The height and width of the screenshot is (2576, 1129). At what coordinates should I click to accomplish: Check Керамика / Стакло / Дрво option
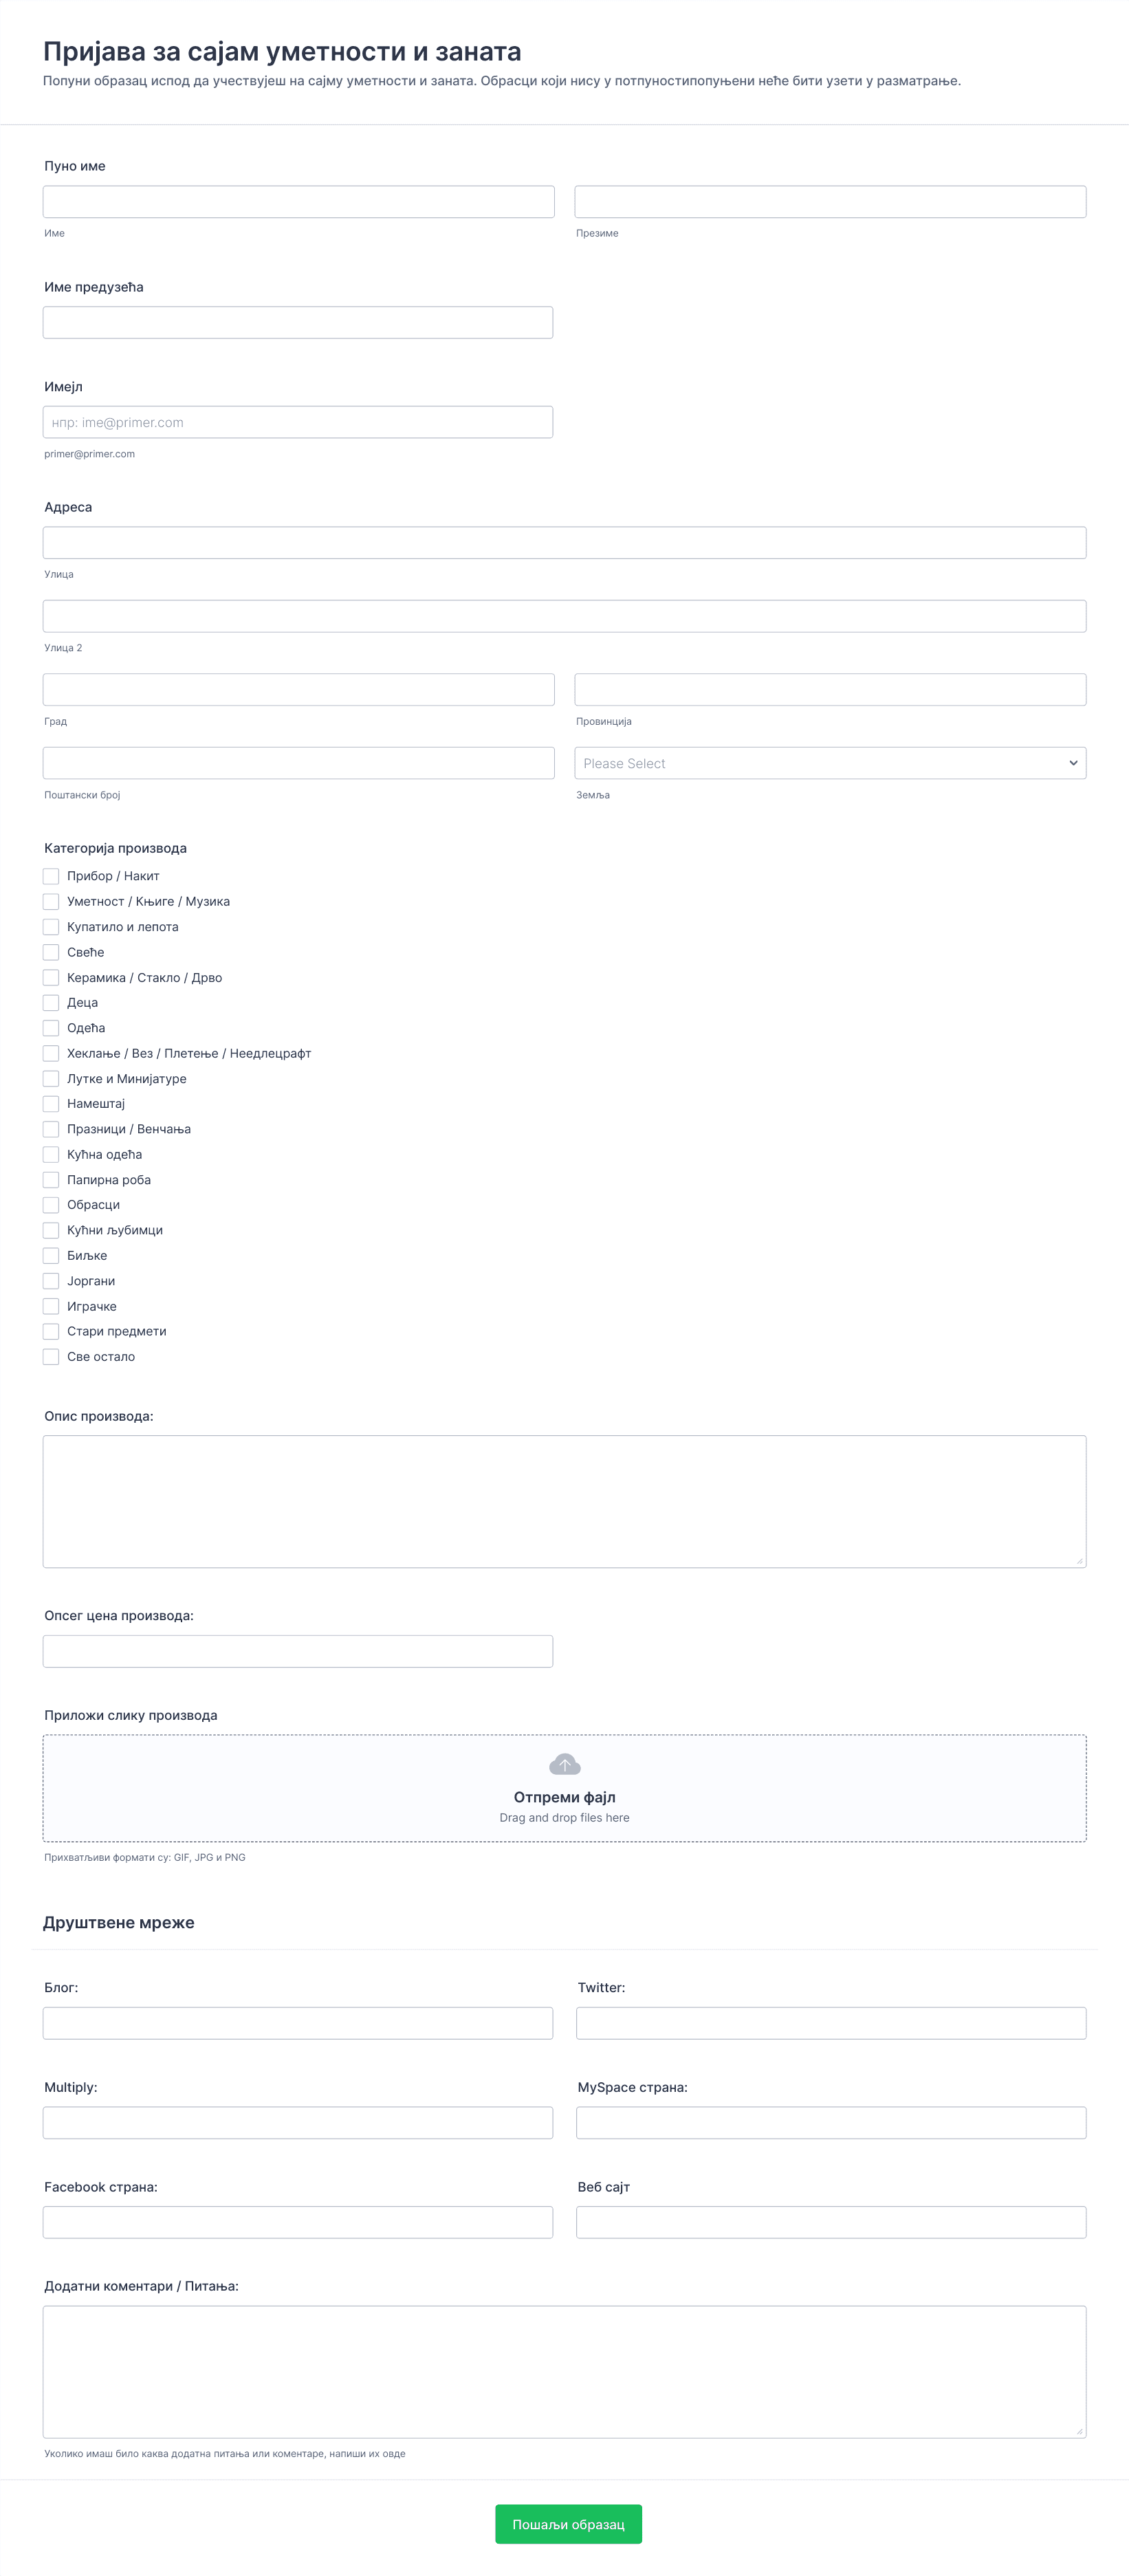pos(51,977)
